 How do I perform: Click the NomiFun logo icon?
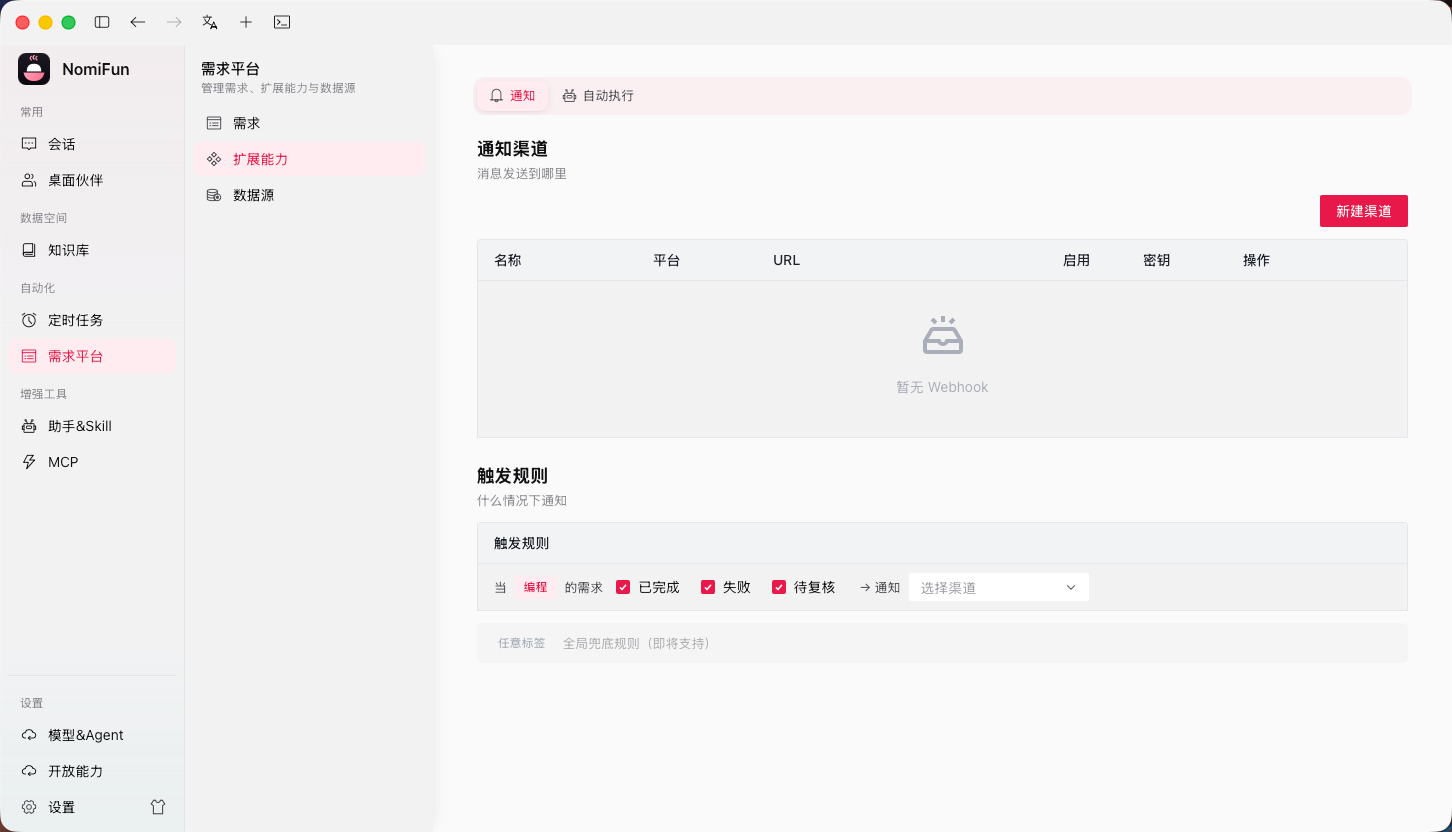tap(34, 69)
